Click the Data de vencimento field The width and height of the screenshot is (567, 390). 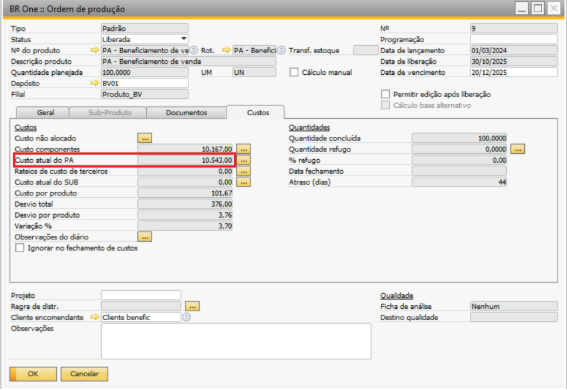click(x=514, y=72)
